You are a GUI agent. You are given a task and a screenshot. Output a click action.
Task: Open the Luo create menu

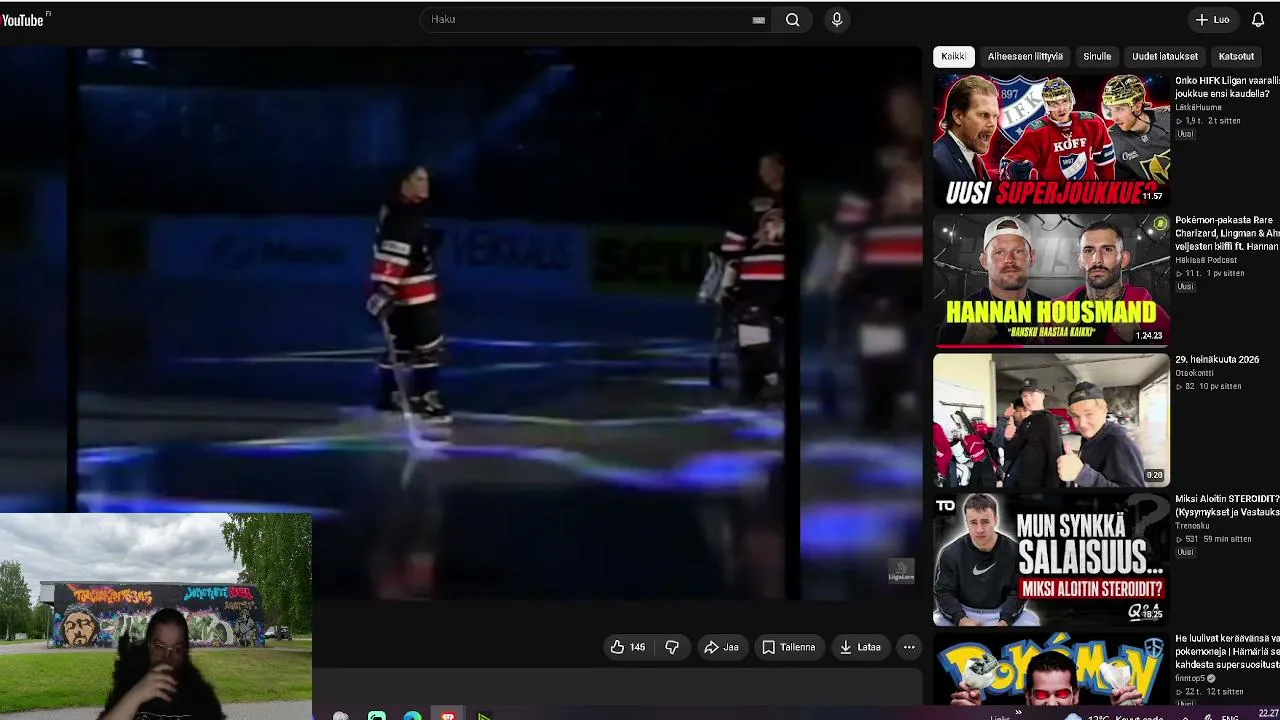point(1213,19)
